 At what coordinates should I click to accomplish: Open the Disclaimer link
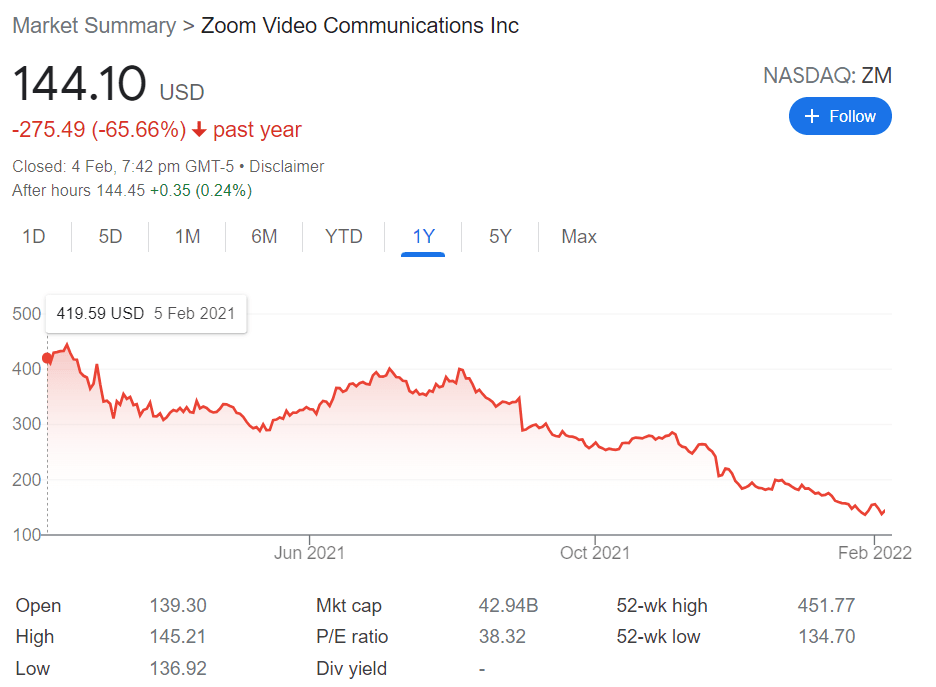tap(286, 166)
